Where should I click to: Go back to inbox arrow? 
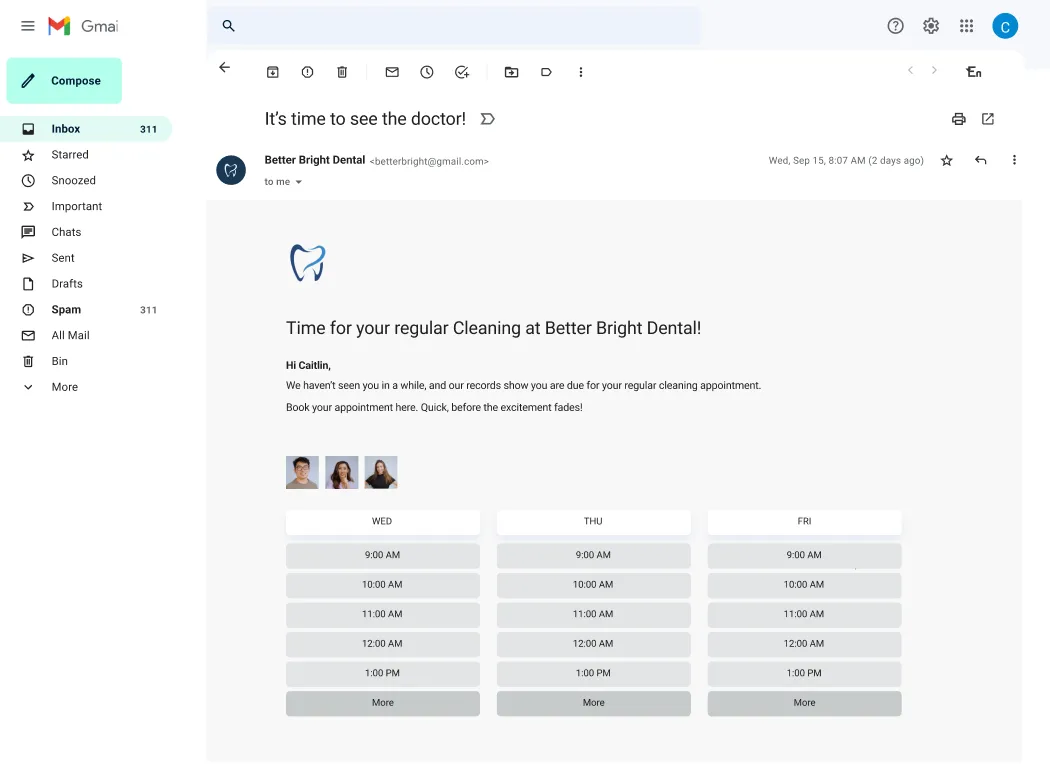pyautogui.click(x=224, y=67)
